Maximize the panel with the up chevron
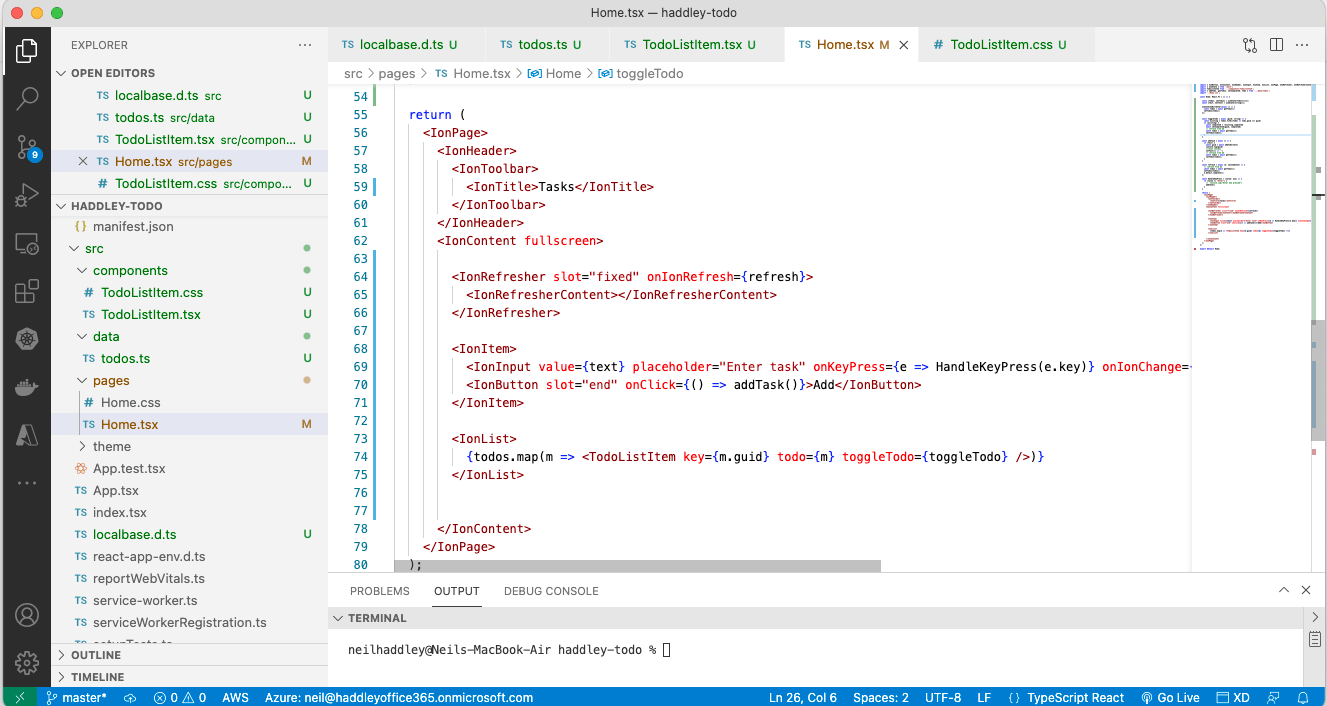 pos(1283,591)
